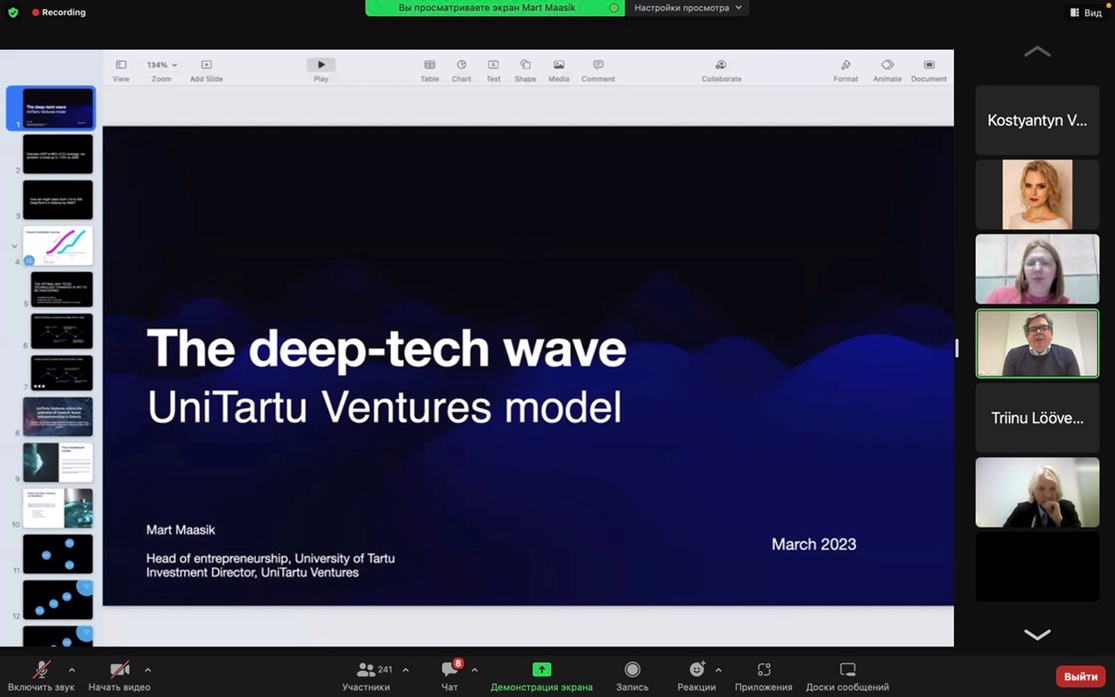This screenshot has width=1115, height=697.
Task: Open the Zoom 134% dropdown
Action: (161, 65)
